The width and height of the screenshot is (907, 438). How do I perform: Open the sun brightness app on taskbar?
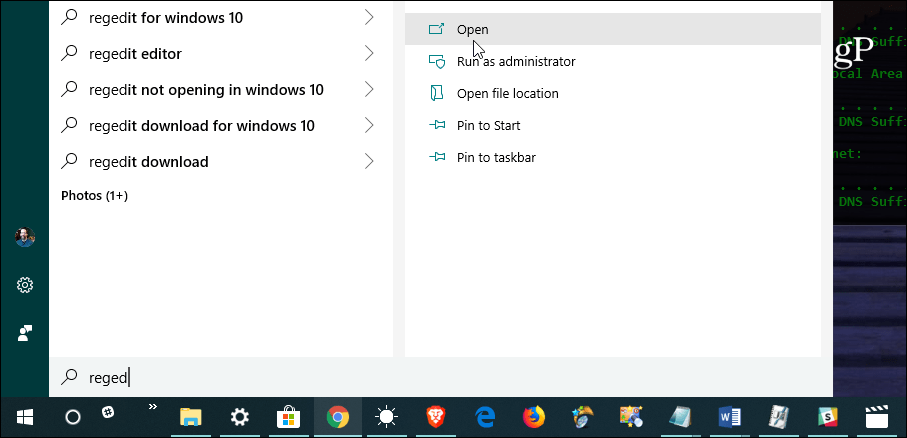click(386, 417)
